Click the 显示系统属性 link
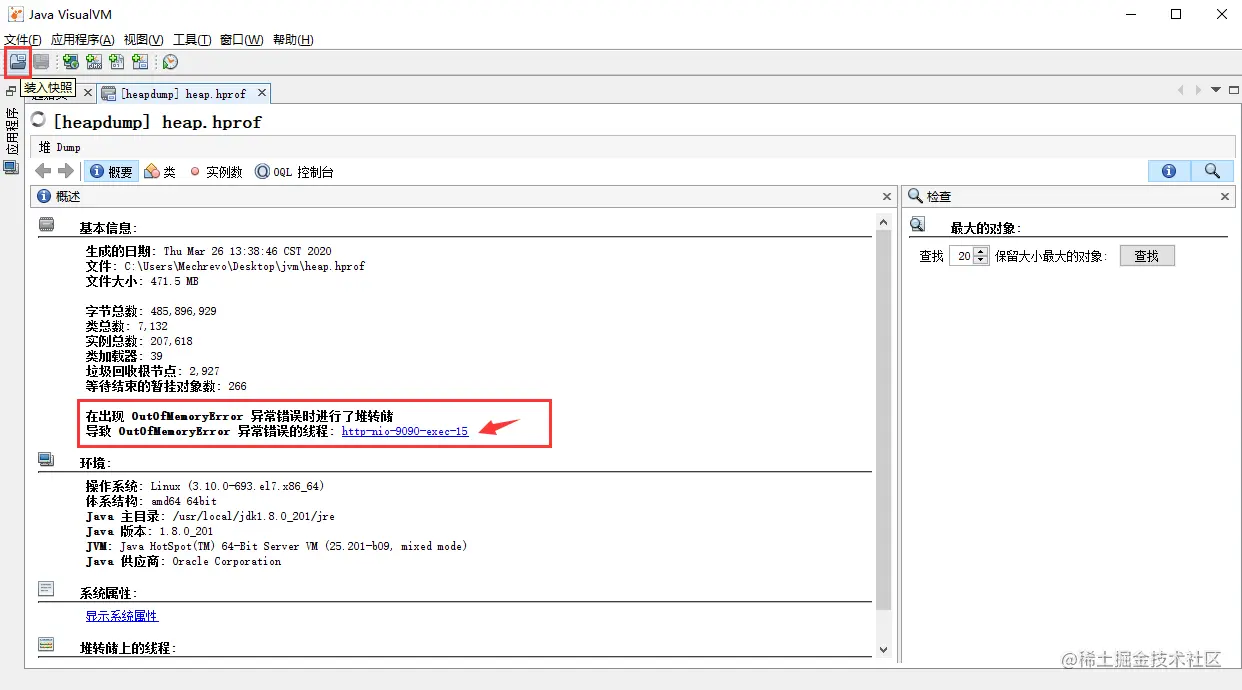This screenshot has height=690, width=1242. 122,616
